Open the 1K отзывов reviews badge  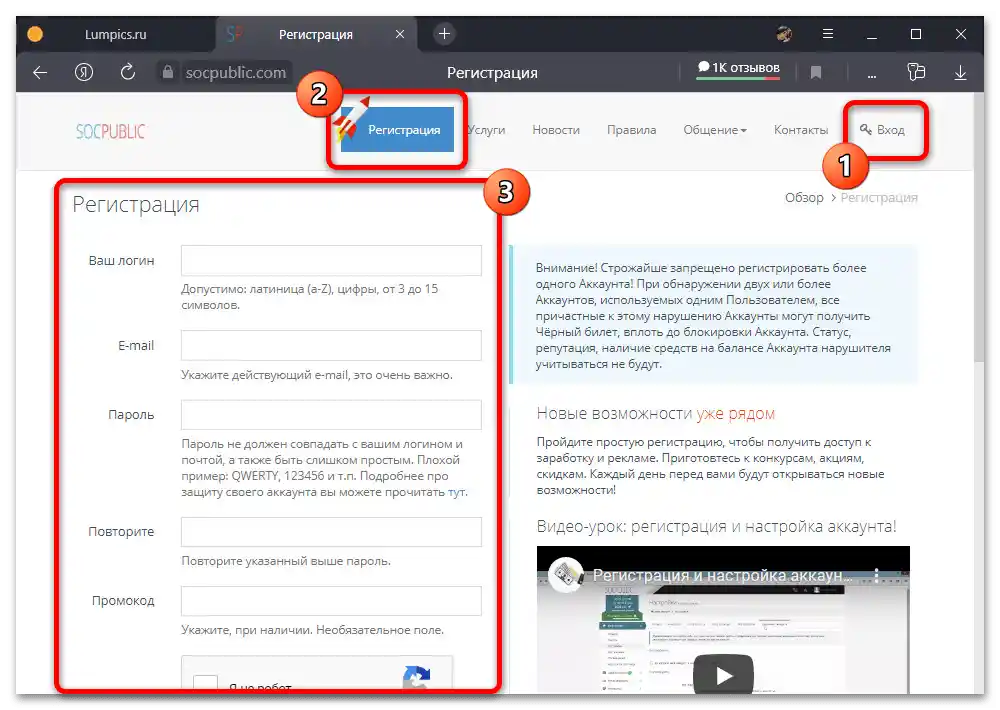coord(738,69)
